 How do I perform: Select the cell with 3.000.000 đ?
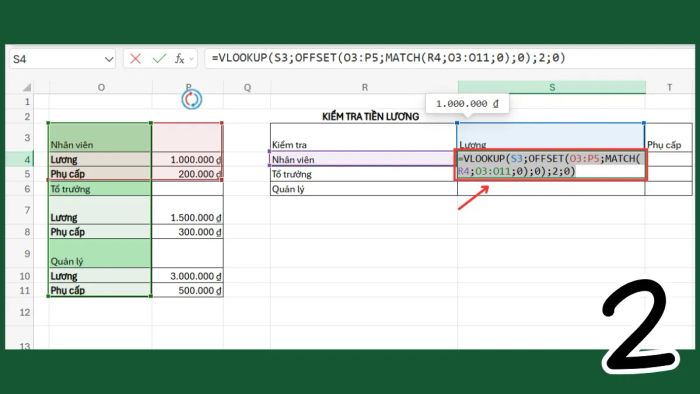pyautogui.click(x=188, y=276)
